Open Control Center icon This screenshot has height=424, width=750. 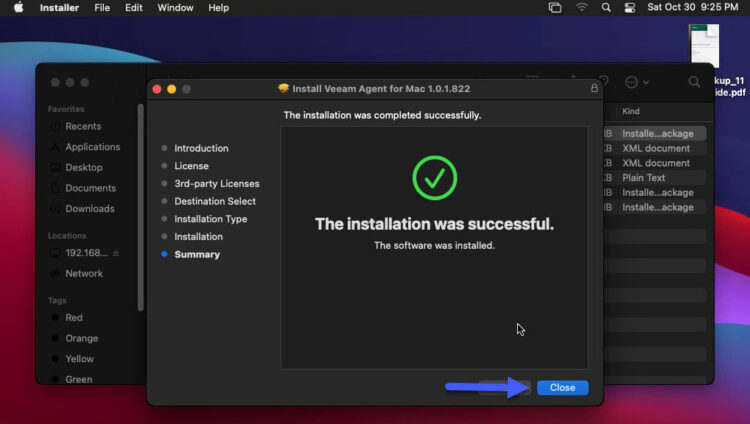point(629,8)
